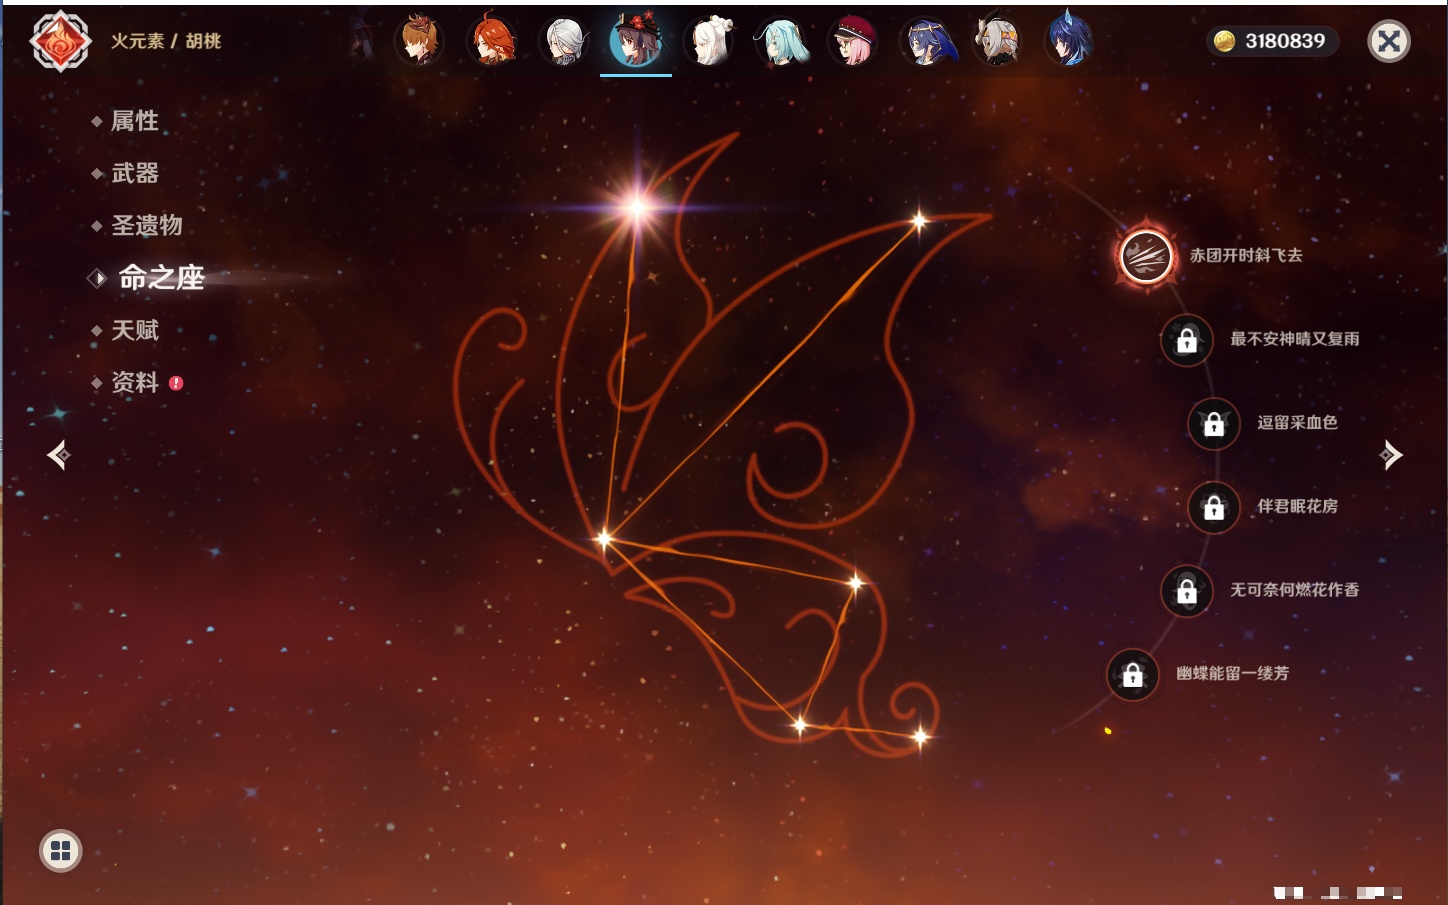Screen dimensions: 1448x905
Task: Click the Mora balance 3180839
Action: 1271,41
